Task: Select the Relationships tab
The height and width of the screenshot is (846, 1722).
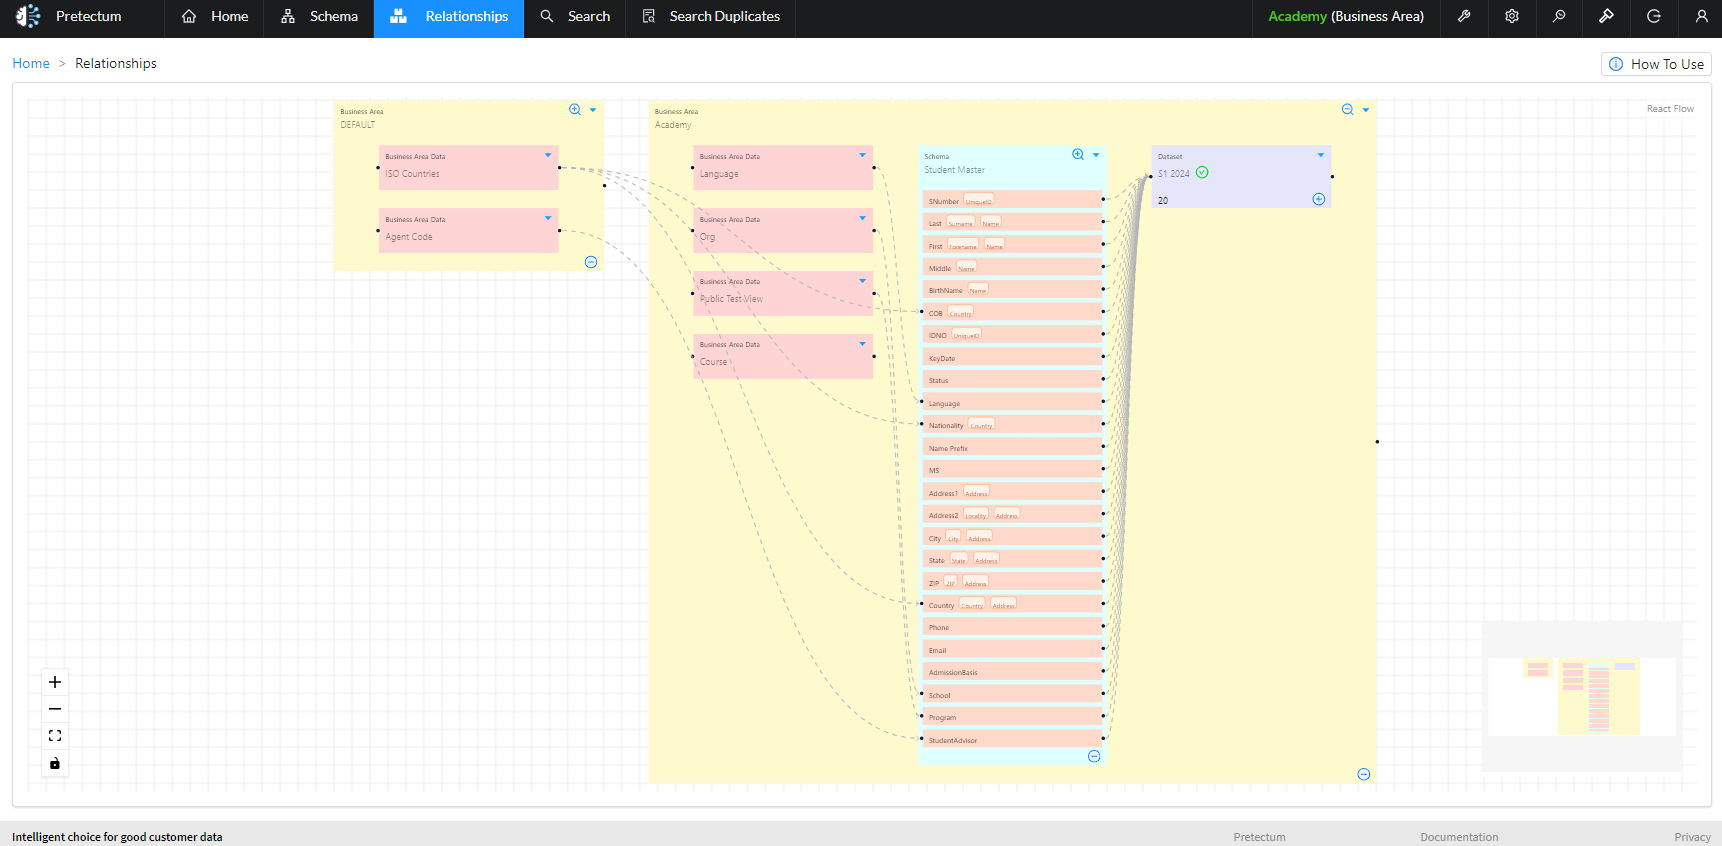Action: [x=449, y=17]
